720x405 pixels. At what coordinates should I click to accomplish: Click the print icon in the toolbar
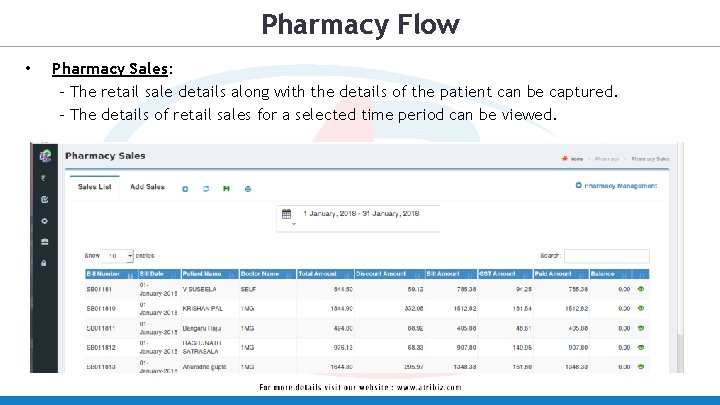tap(248, 188)
